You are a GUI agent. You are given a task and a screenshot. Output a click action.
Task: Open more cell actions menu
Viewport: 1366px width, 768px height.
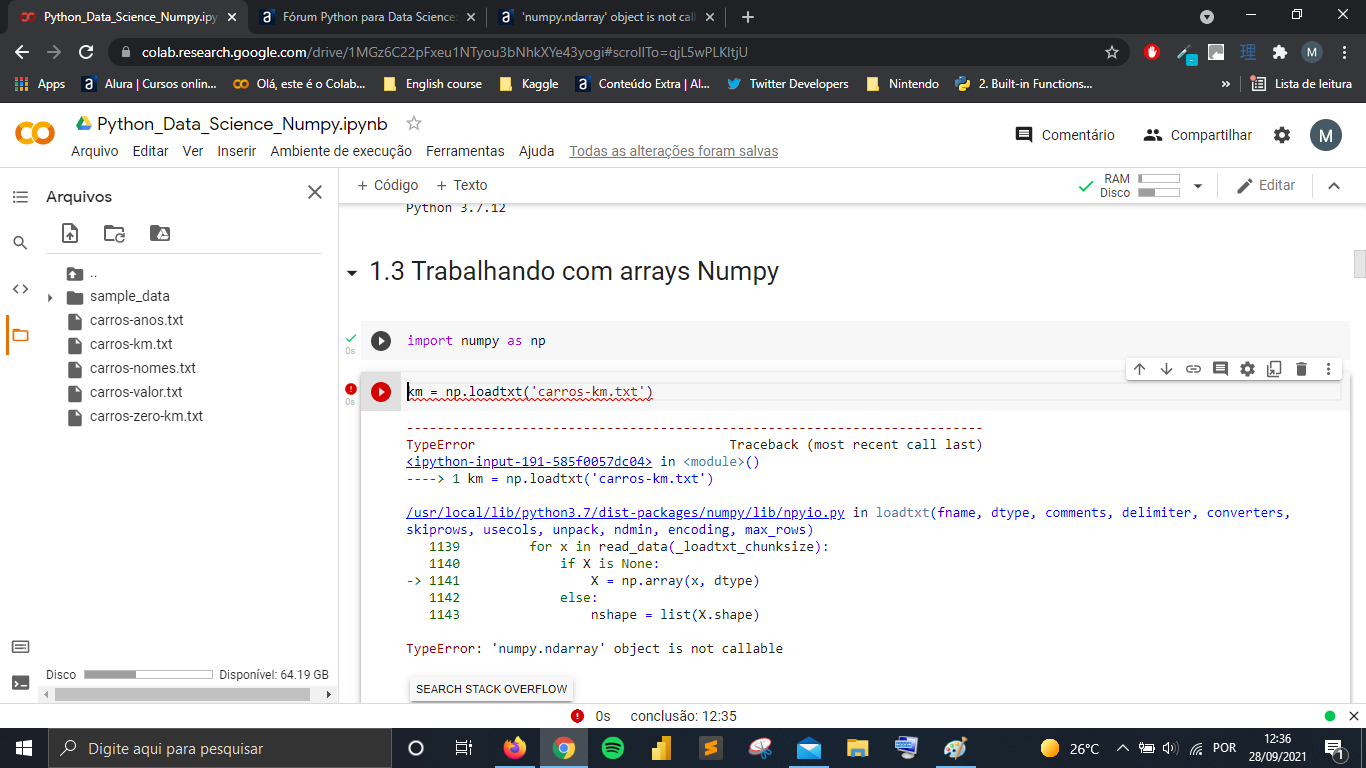click(x=1328, y=369)
